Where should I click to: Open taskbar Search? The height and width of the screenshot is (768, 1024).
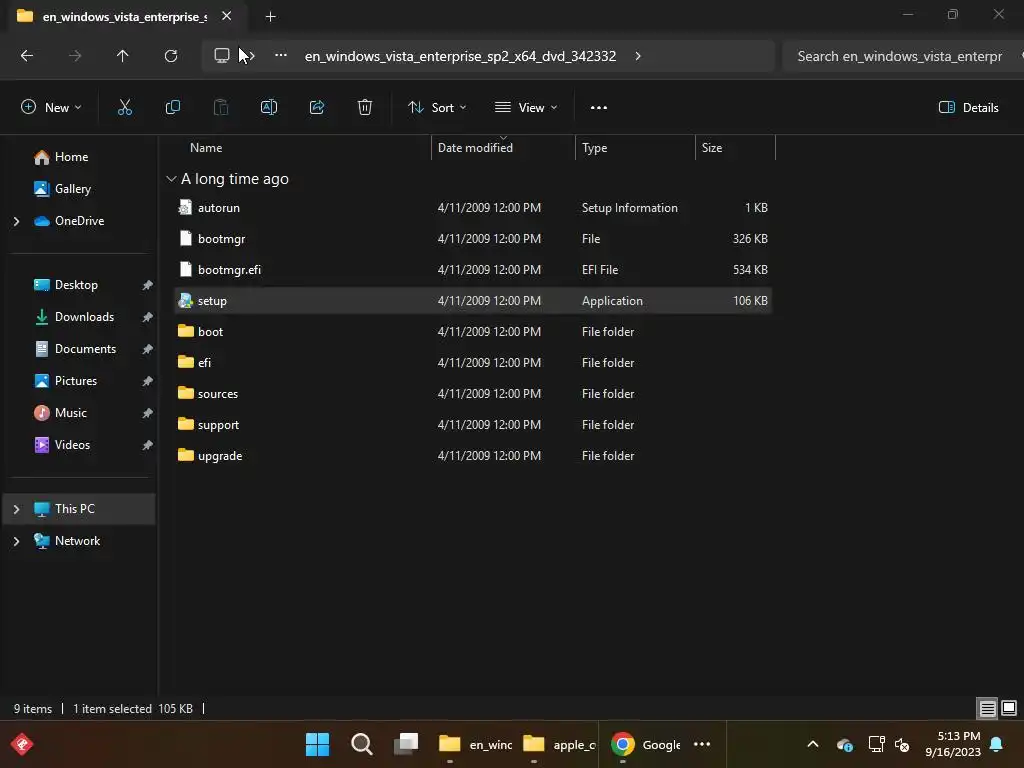click(362, 744)
